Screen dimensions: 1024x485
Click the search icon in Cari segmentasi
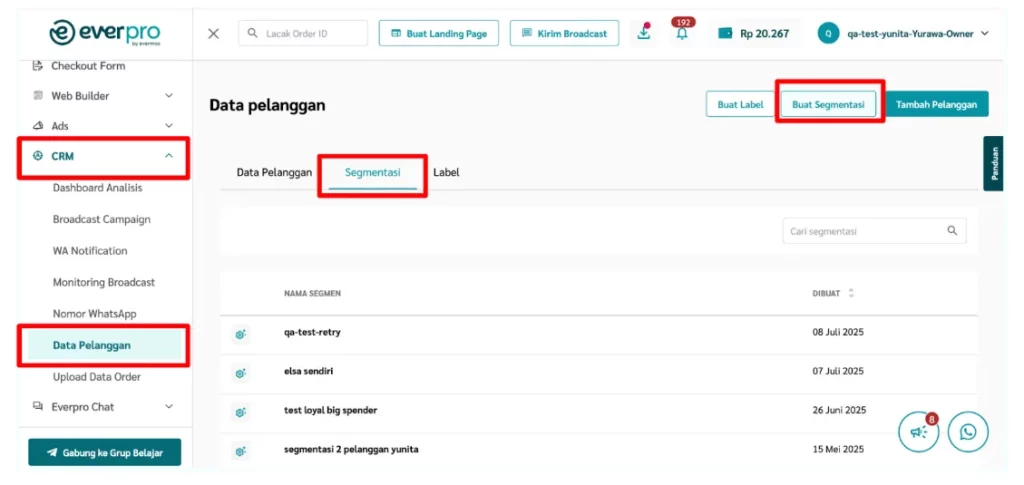click(952, 230)
